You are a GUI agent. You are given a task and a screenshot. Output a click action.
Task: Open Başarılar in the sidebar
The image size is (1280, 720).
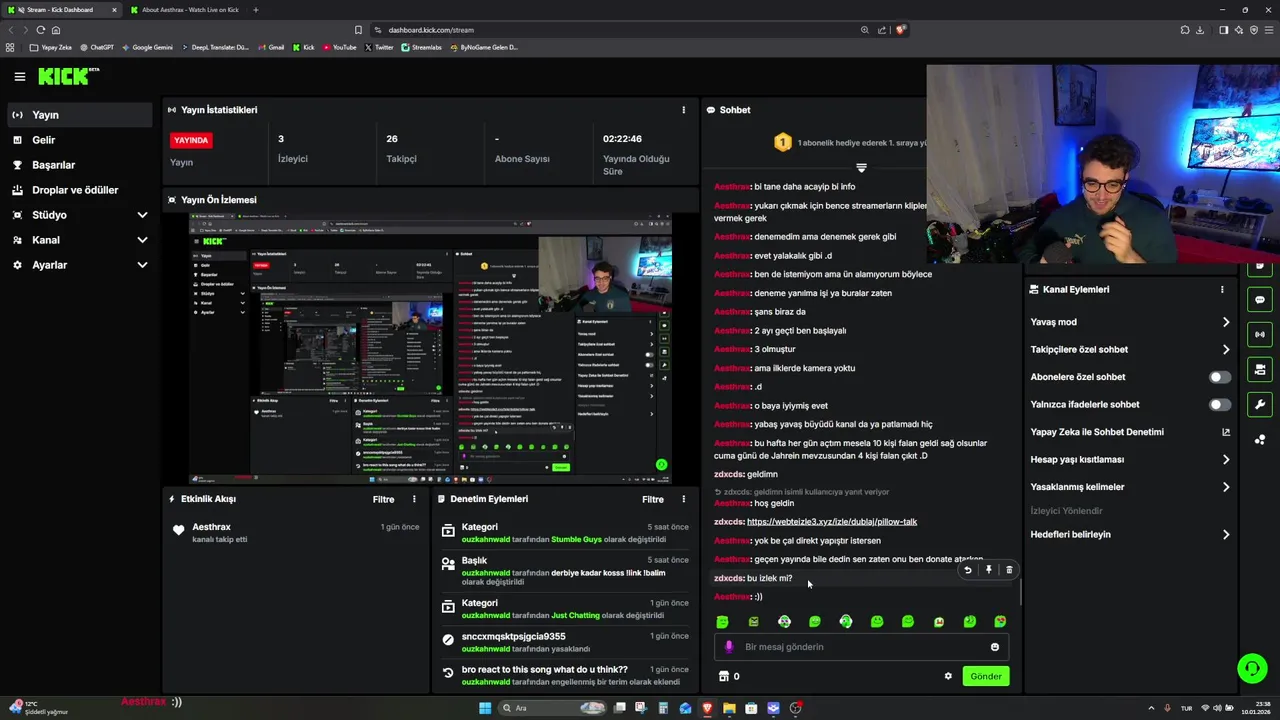pyautogui.click(x=80, y=165)
